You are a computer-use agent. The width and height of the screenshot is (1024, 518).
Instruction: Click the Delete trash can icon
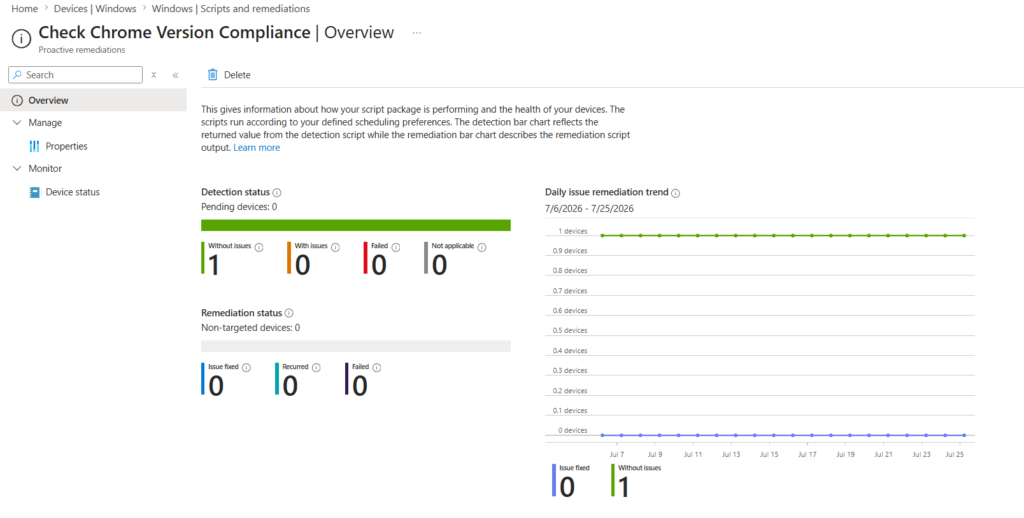(x=212, y=74)
